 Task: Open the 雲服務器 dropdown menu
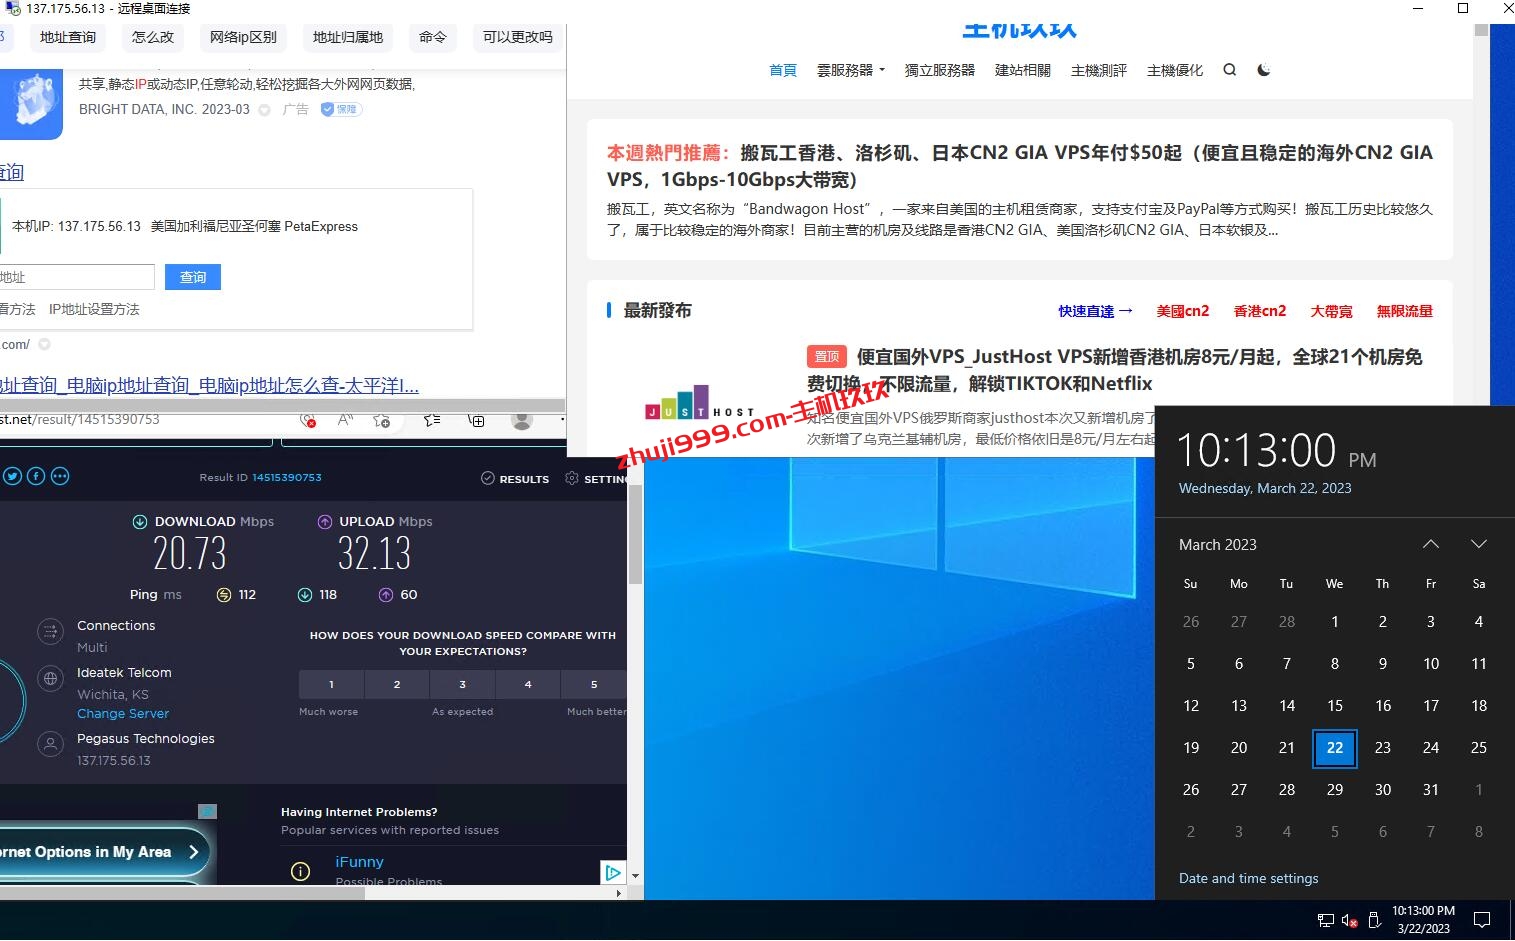tap(851, 70)
